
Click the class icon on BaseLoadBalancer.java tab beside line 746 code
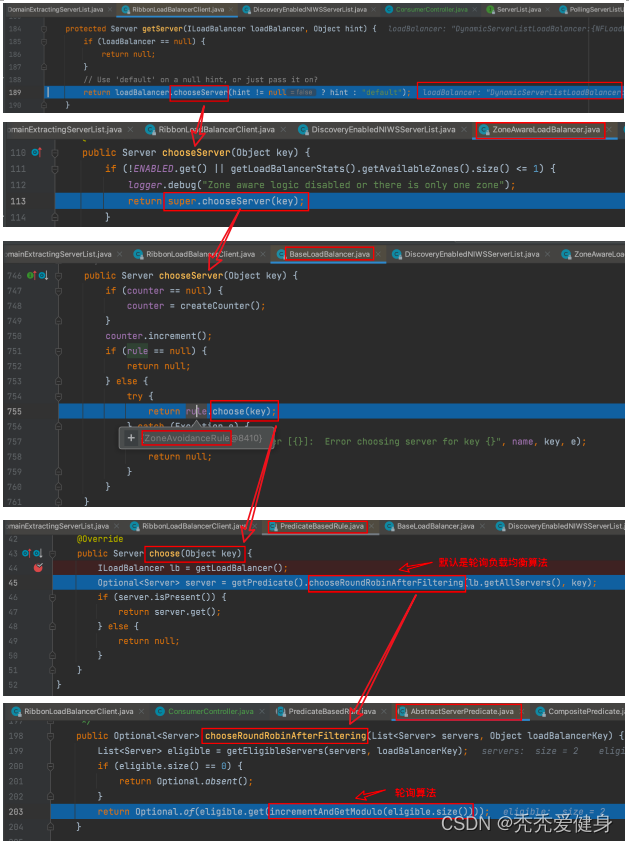point(281,254)
